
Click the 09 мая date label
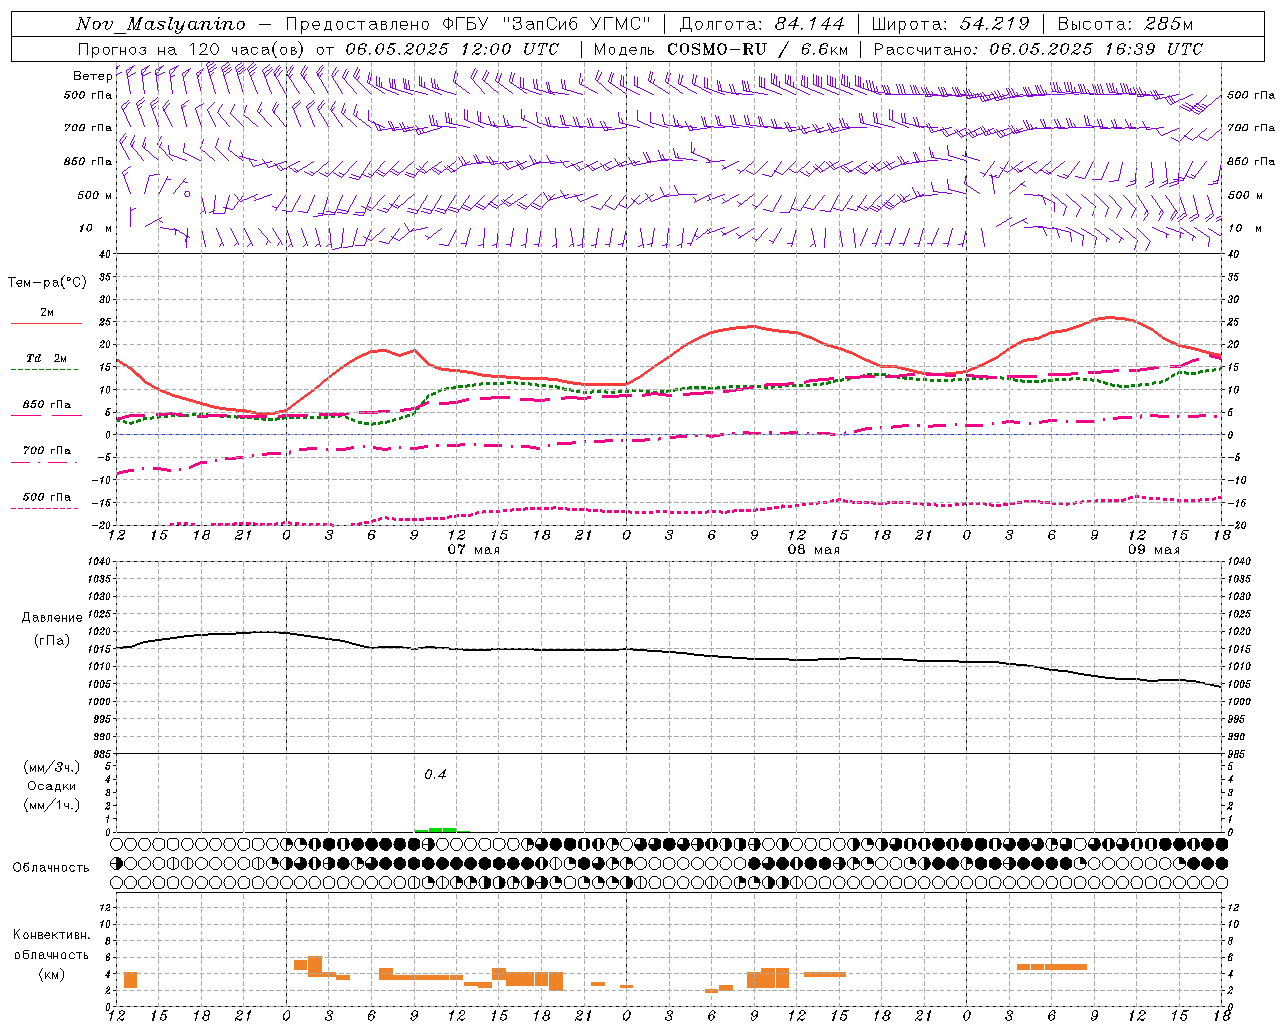coord(1153,550)
